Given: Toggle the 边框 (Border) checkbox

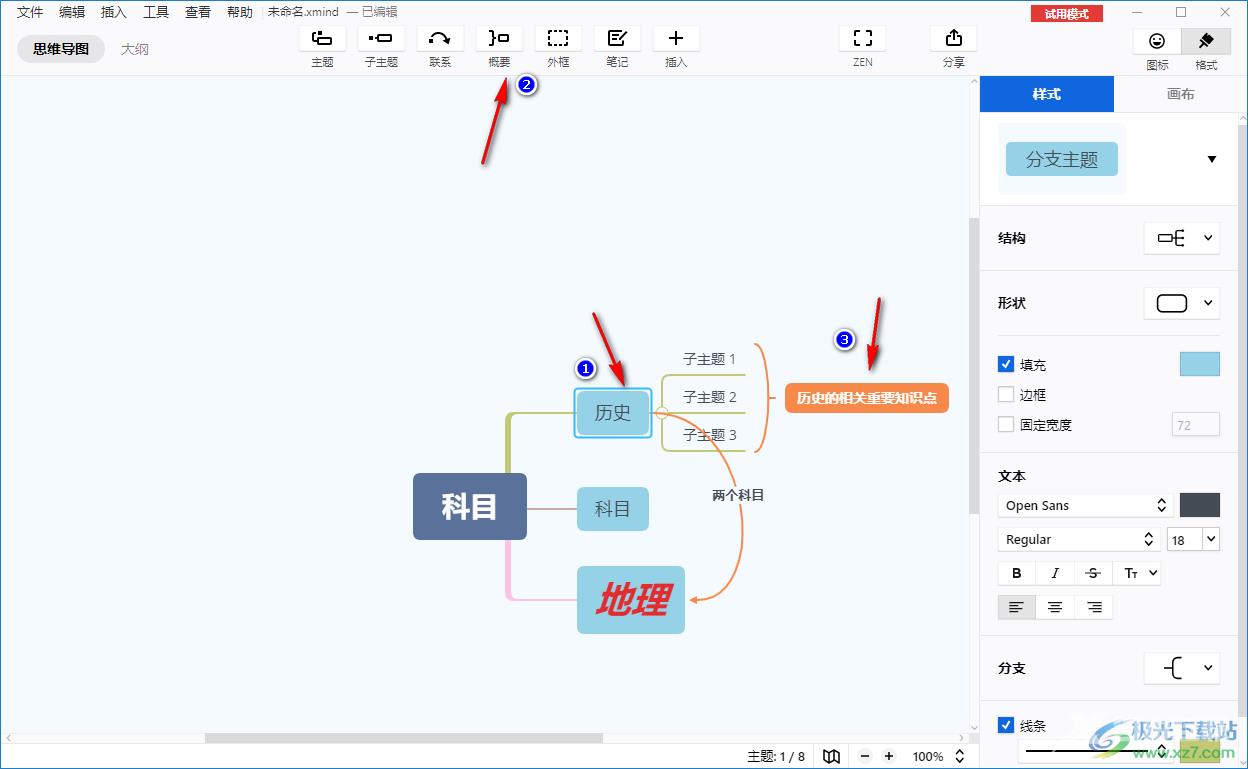Looking at the screenshot, I should (x=1006, y=394).
